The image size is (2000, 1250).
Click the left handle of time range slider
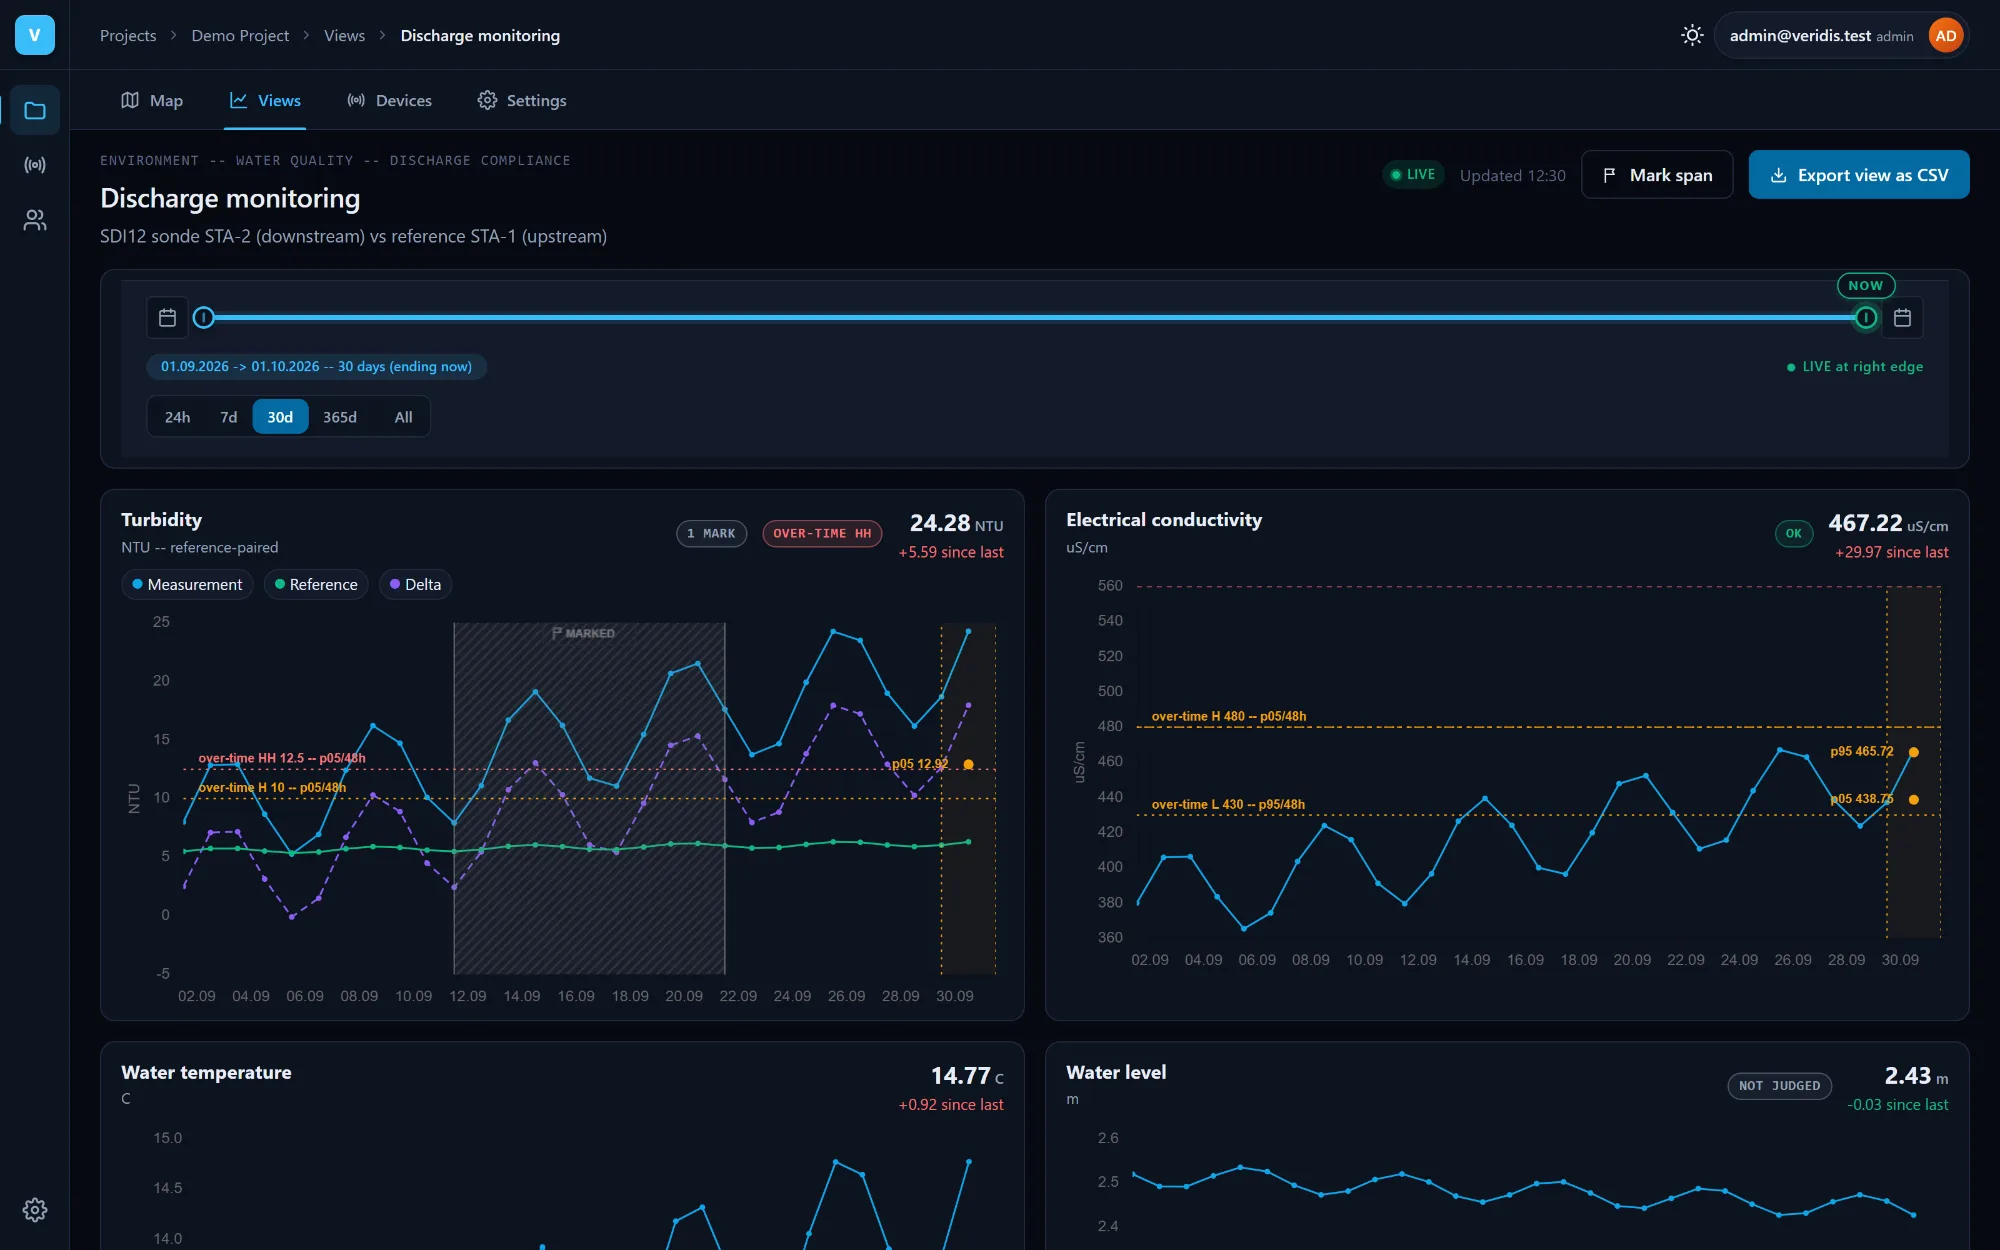[x=204, y=318]
